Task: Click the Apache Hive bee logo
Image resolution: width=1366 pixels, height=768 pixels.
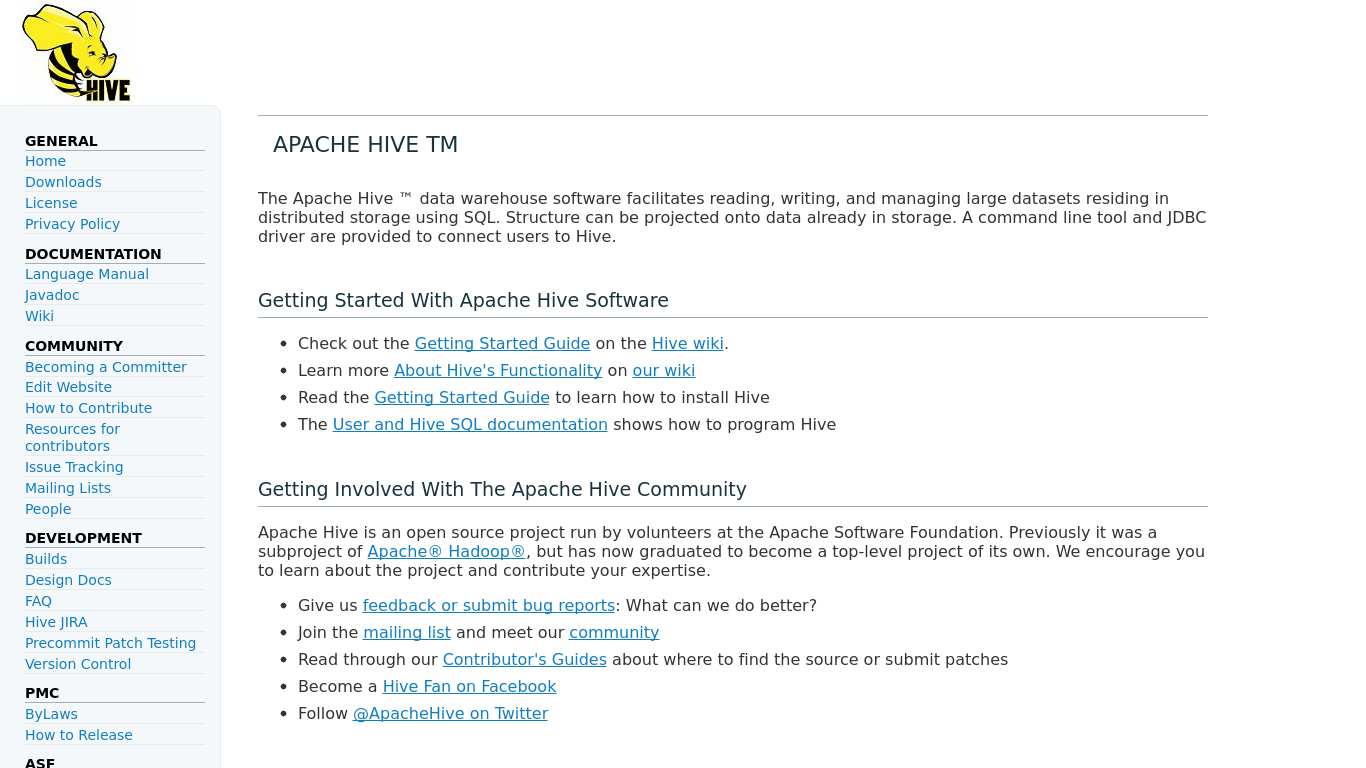Action: pos(75,51)
